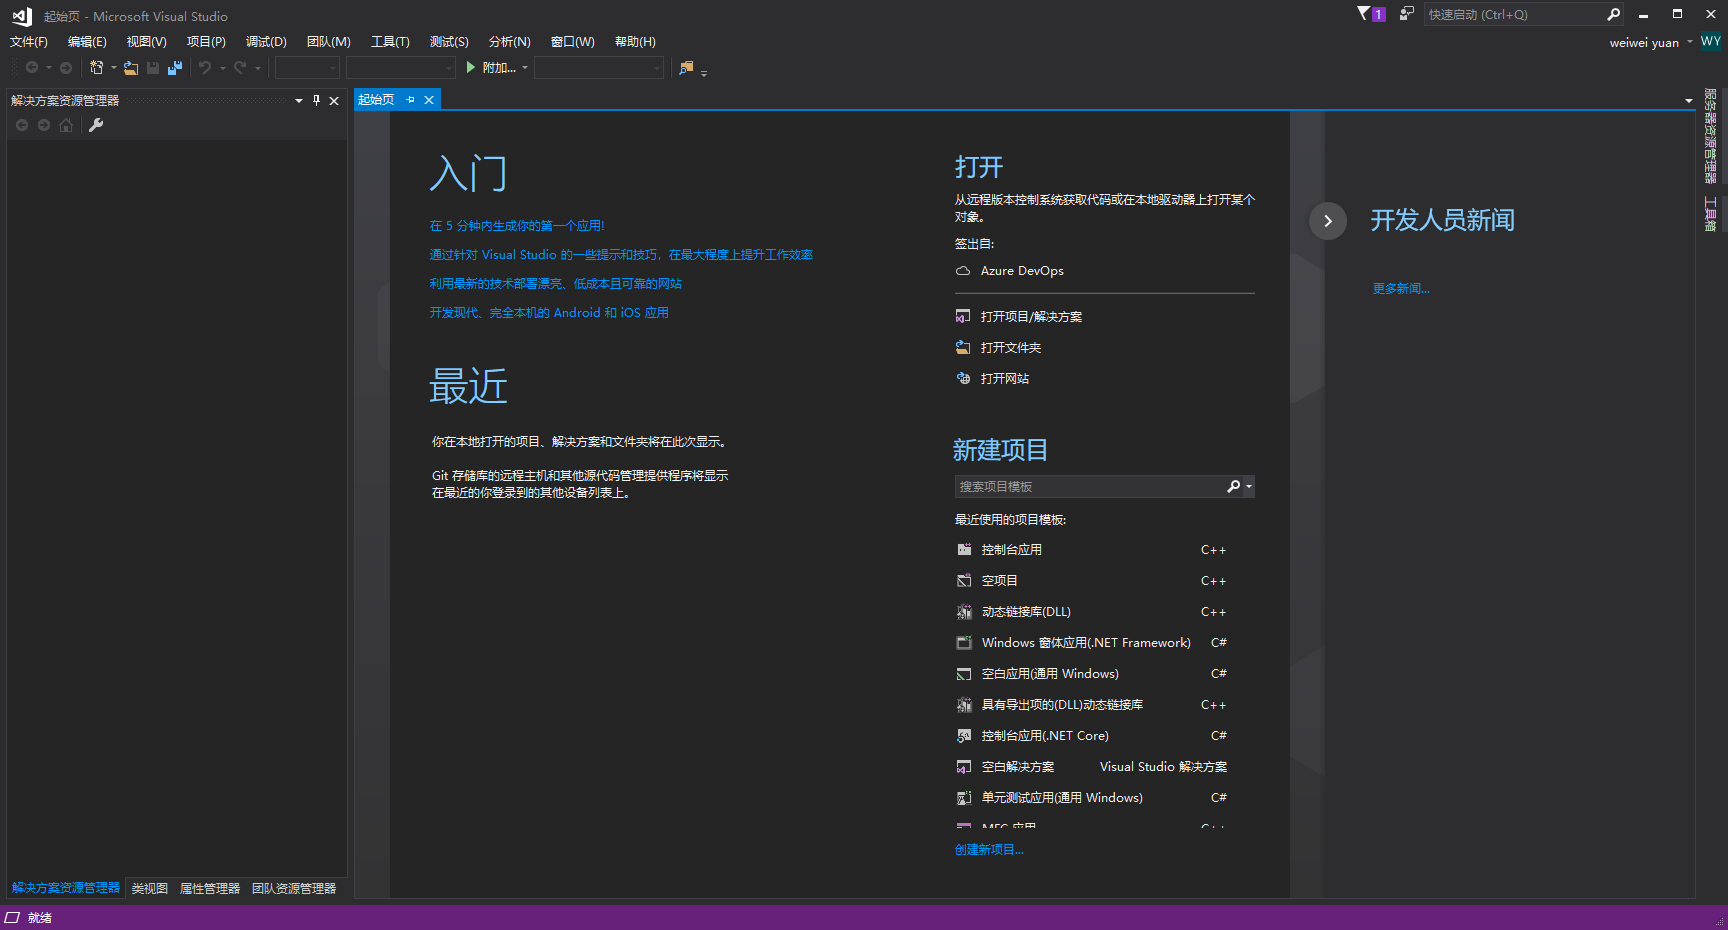Open the solution configurations combo box

tap(308, 68)
